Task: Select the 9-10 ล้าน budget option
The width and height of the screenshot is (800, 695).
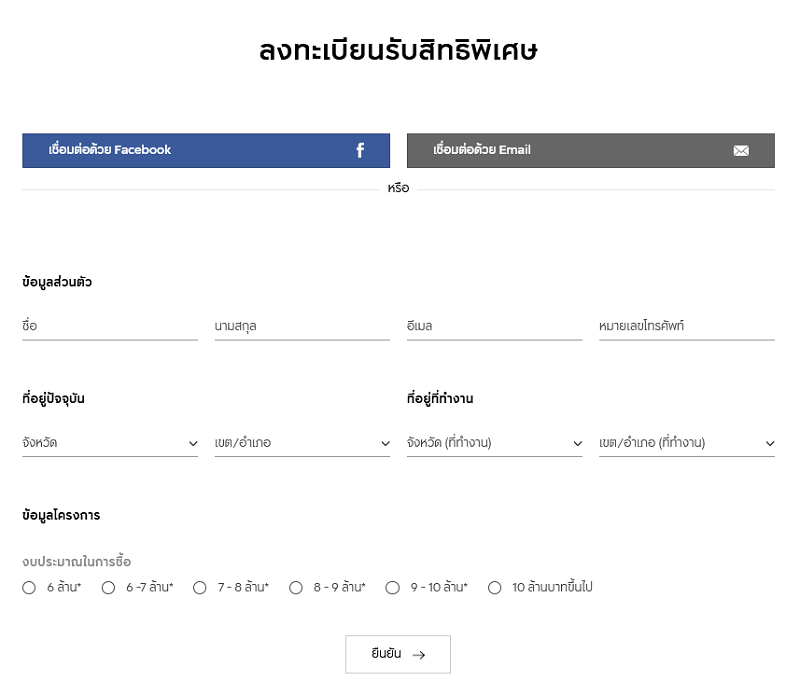Action: 392,588
